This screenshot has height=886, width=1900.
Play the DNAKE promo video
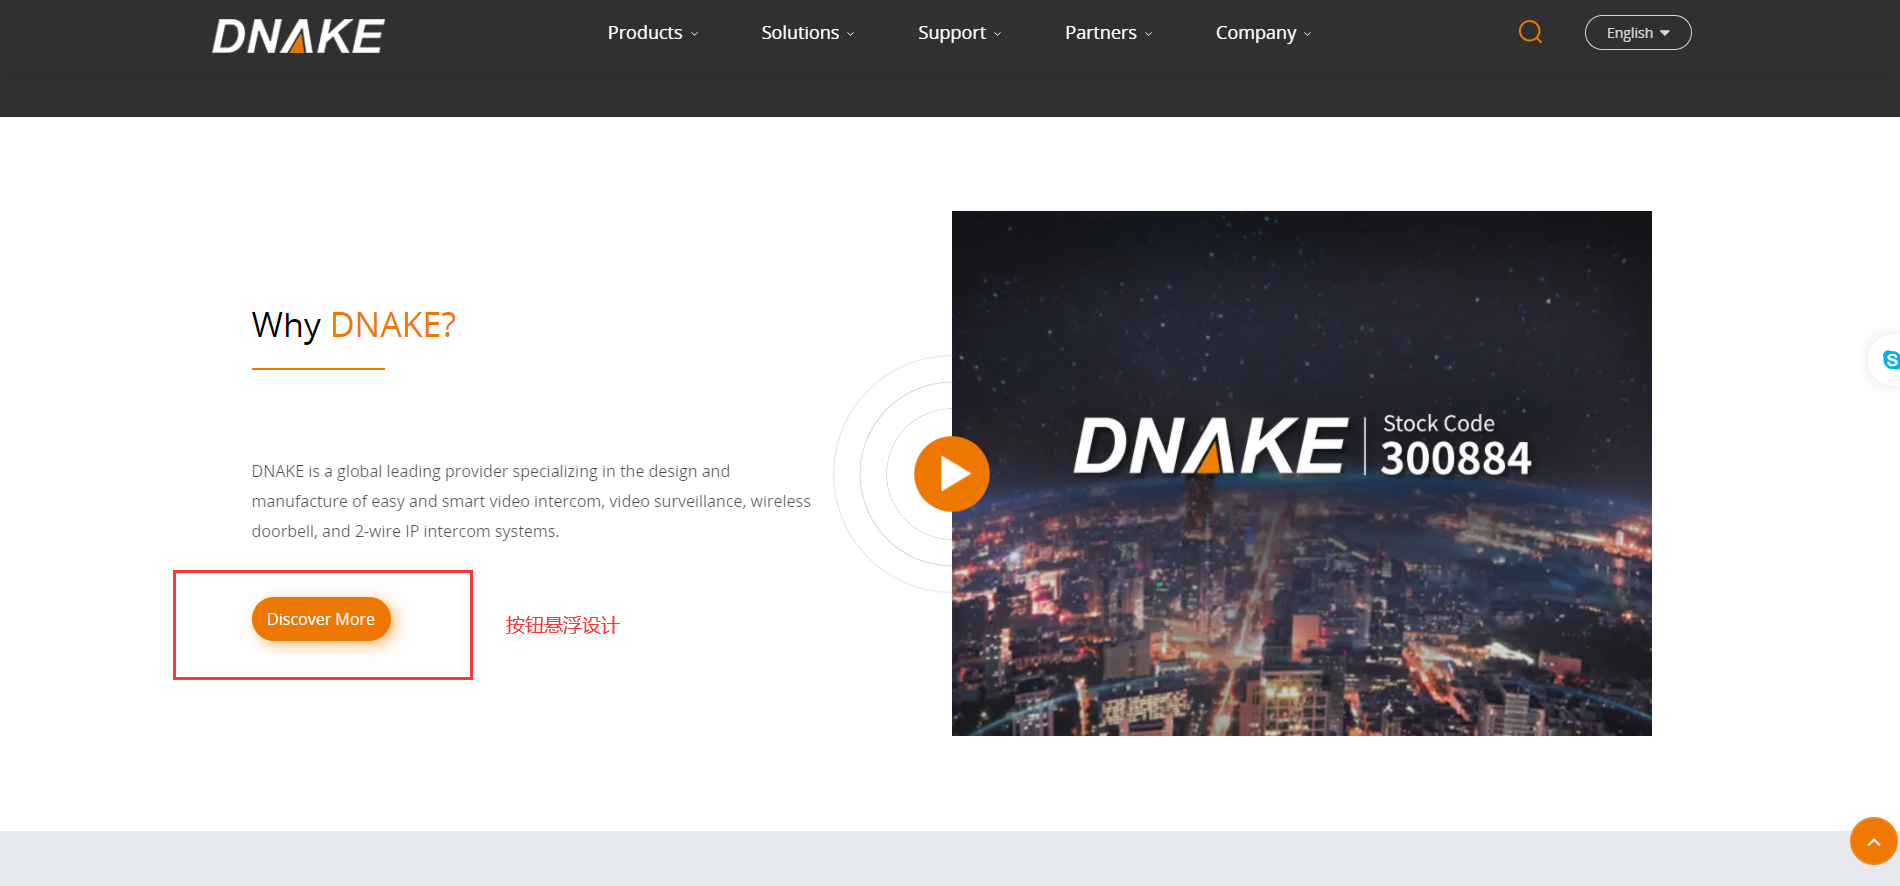click(951, 474)
